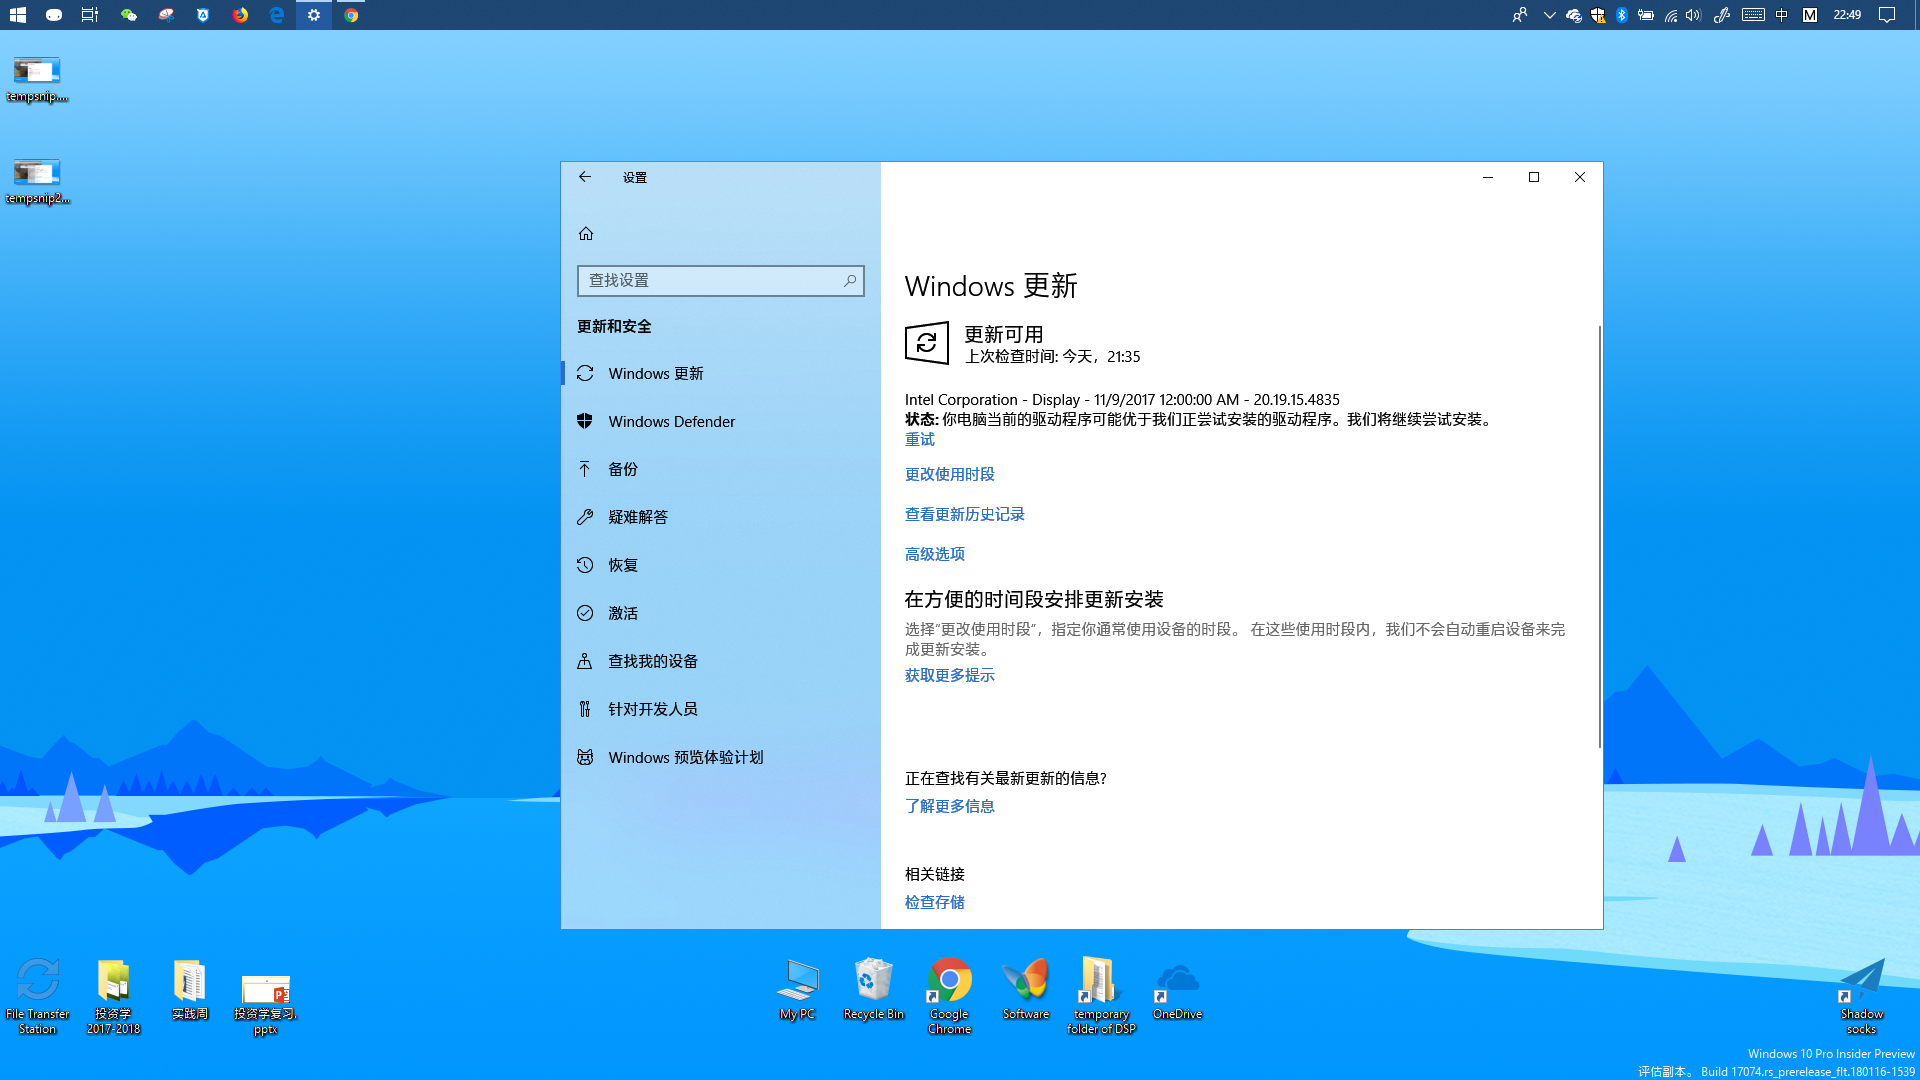The width and height of the screenshot is (1920, 1080).
Task: Open Task View in taskbar
Action: point(90,15)
